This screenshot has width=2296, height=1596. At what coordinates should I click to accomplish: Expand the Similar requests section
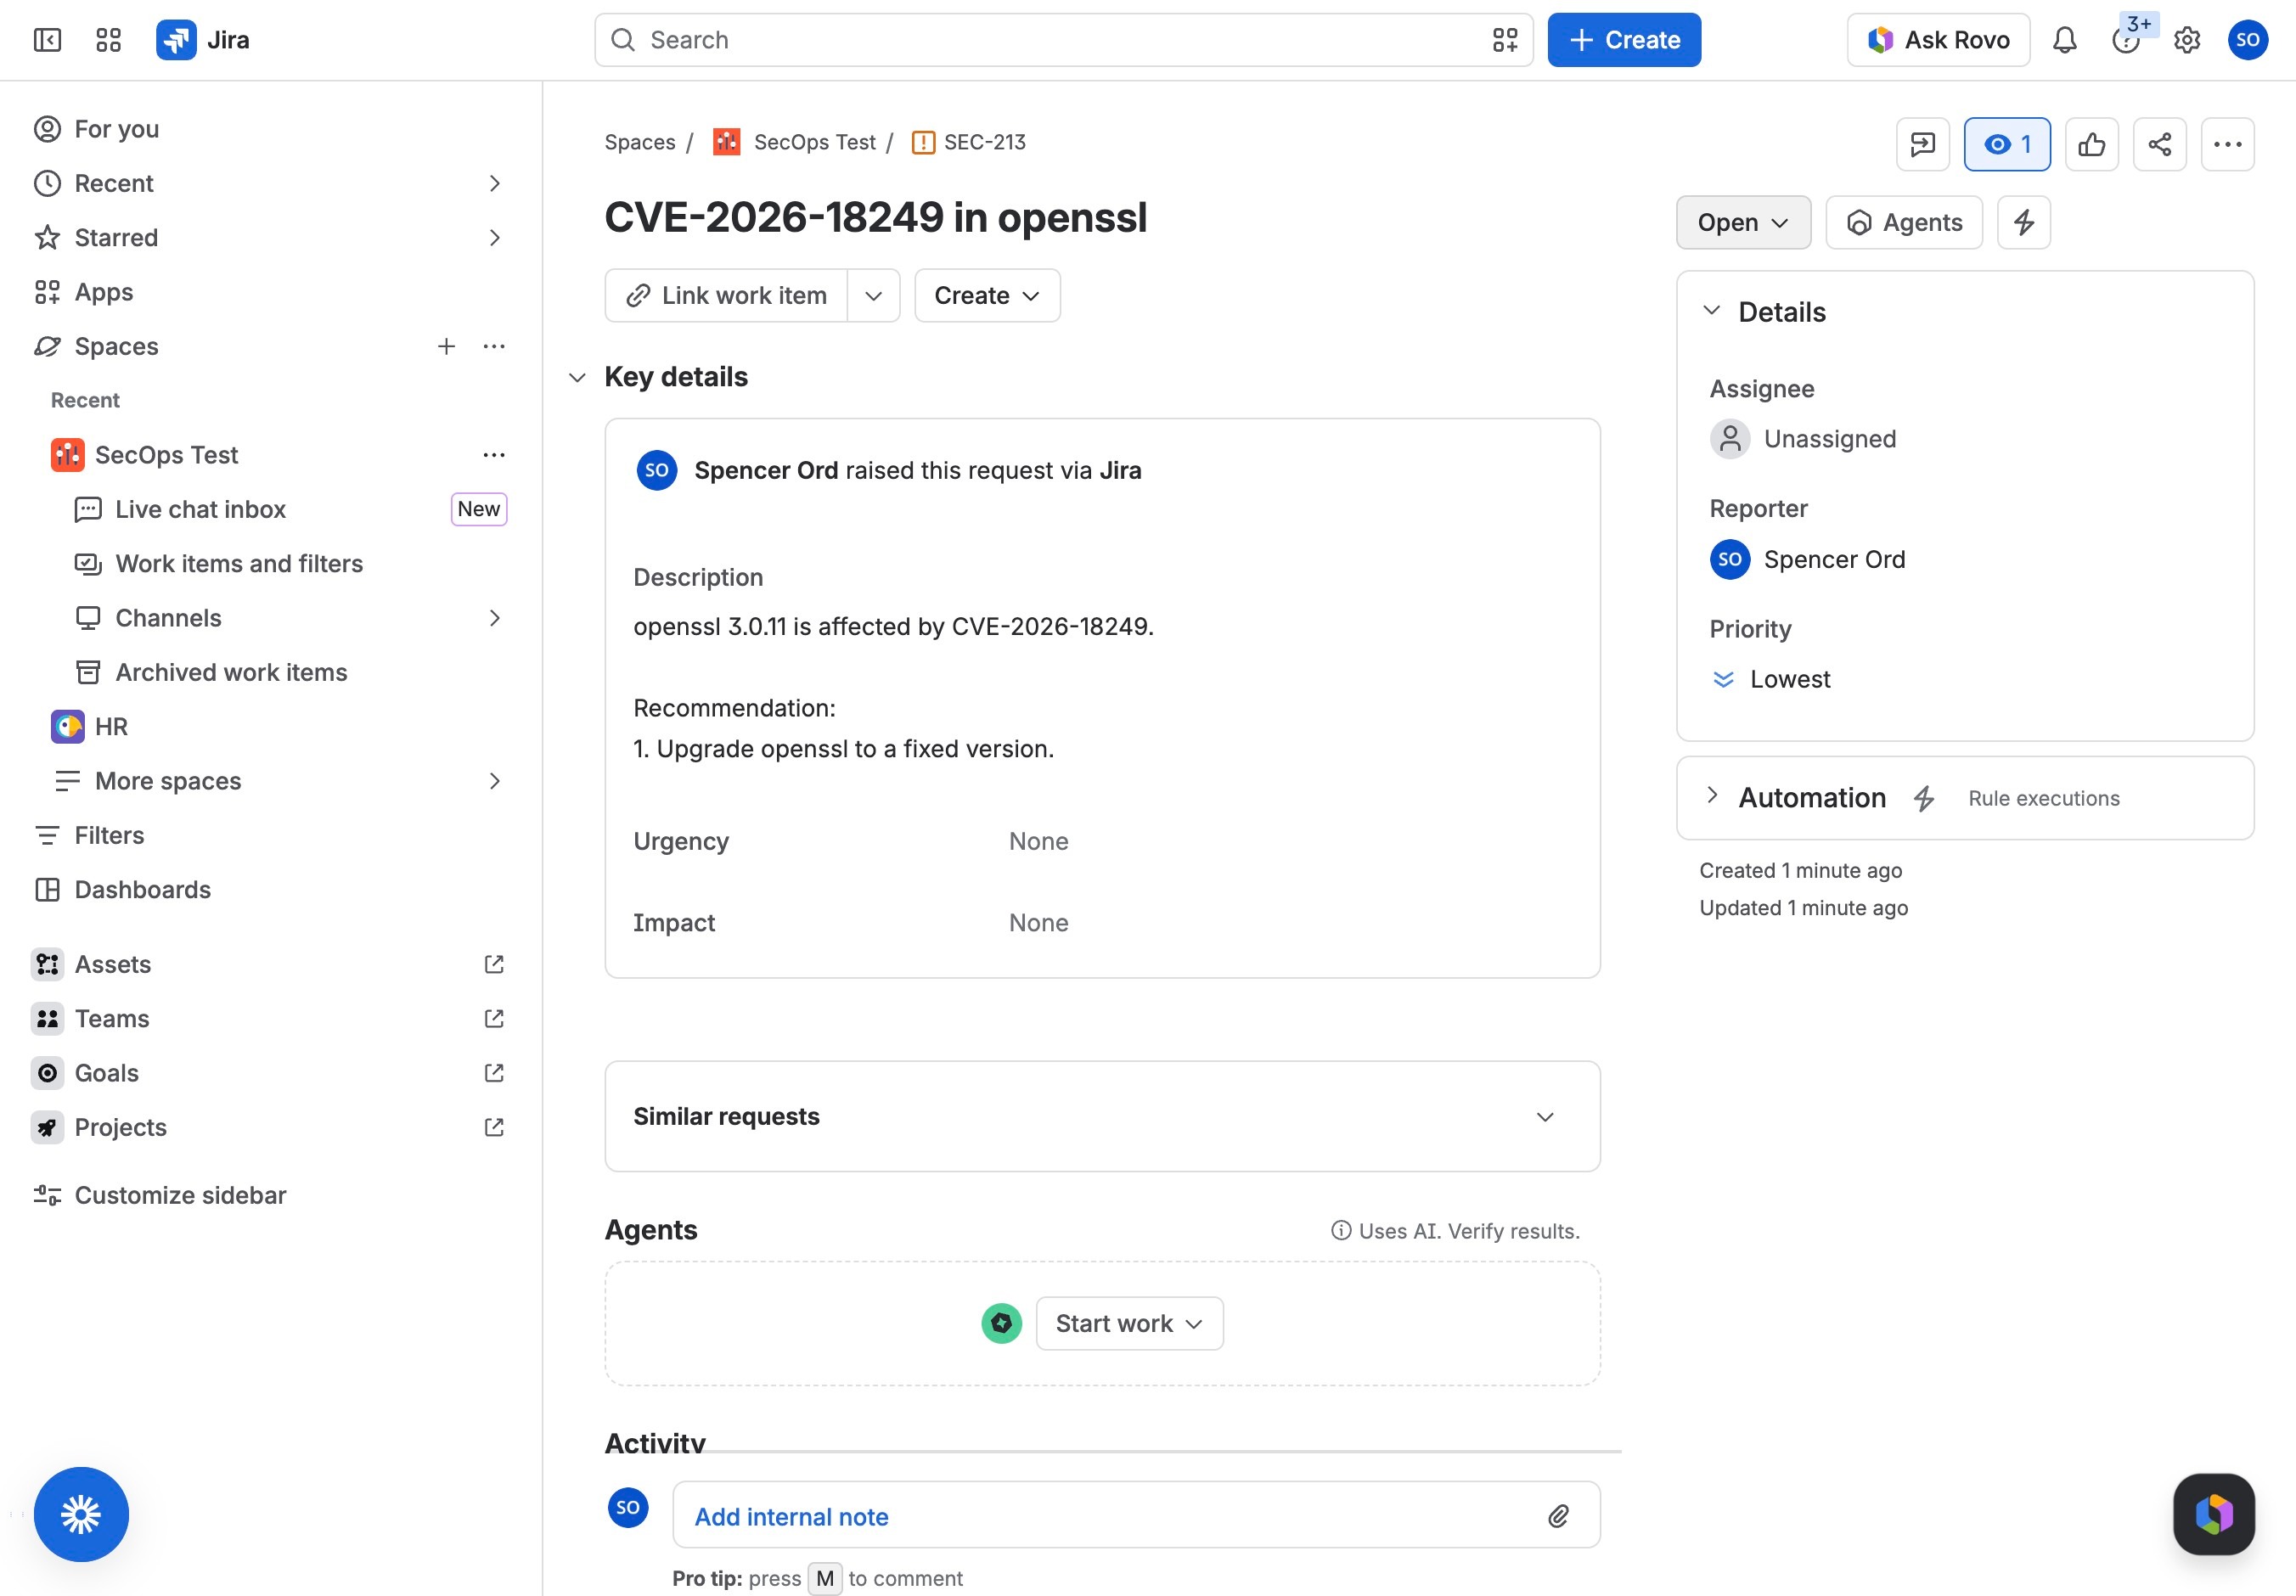pos(1545,1117)
